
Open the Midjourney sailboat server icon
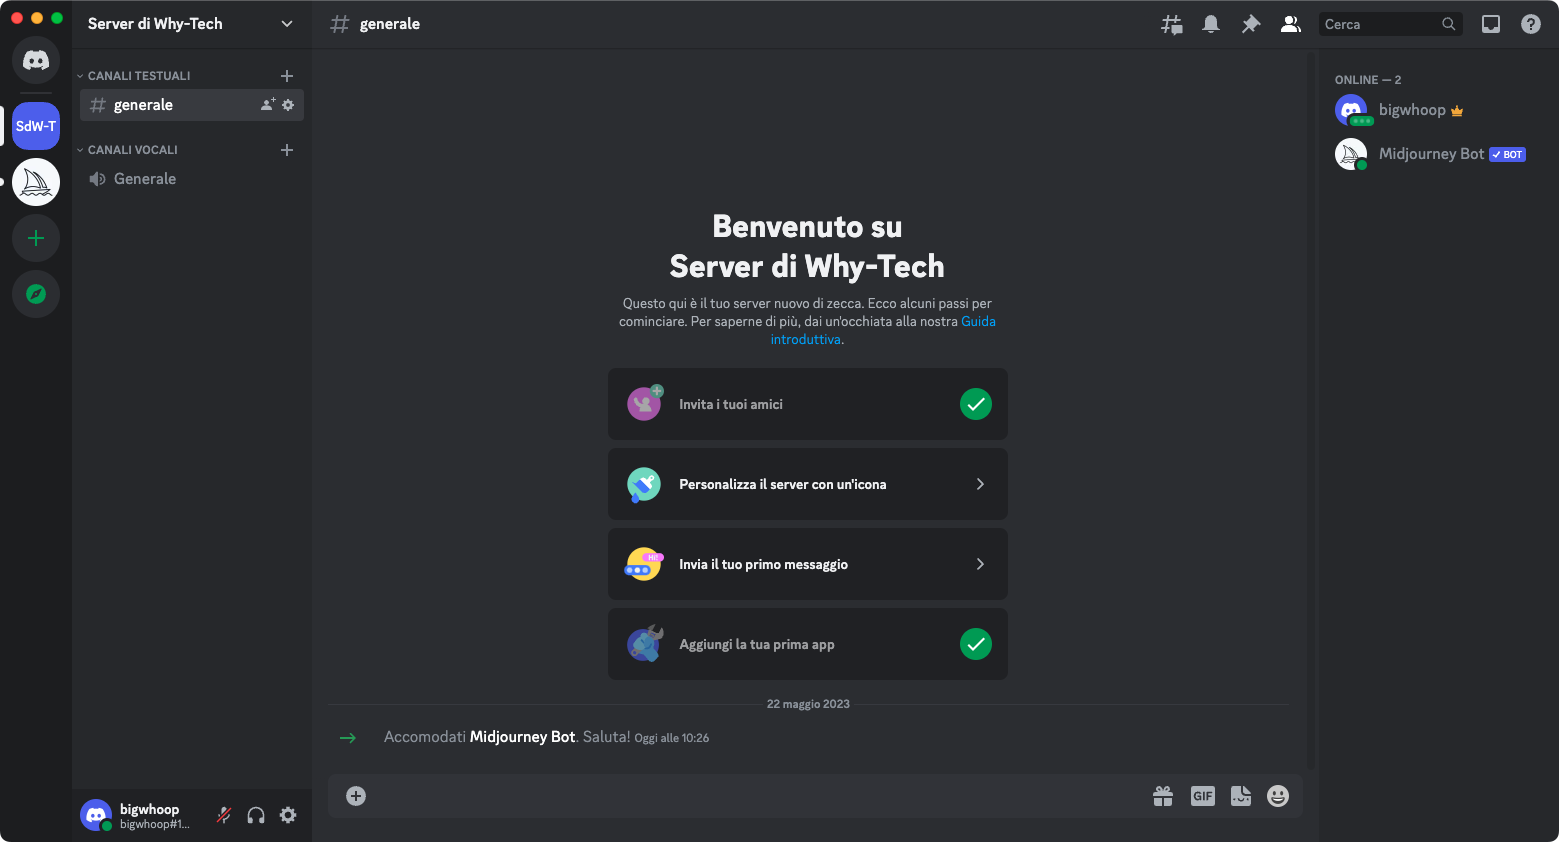pyautogui.click(x=36, y=182)
